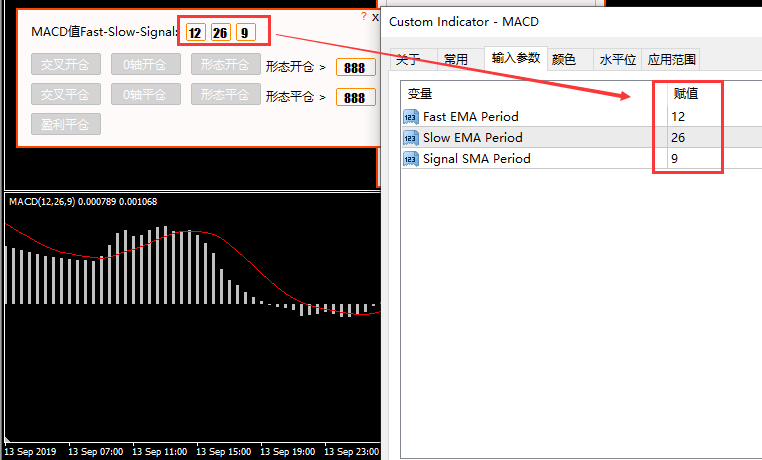Select the 应用范围 tab
This screenshot has width=762, height=460.
click(x=671, y=60)
